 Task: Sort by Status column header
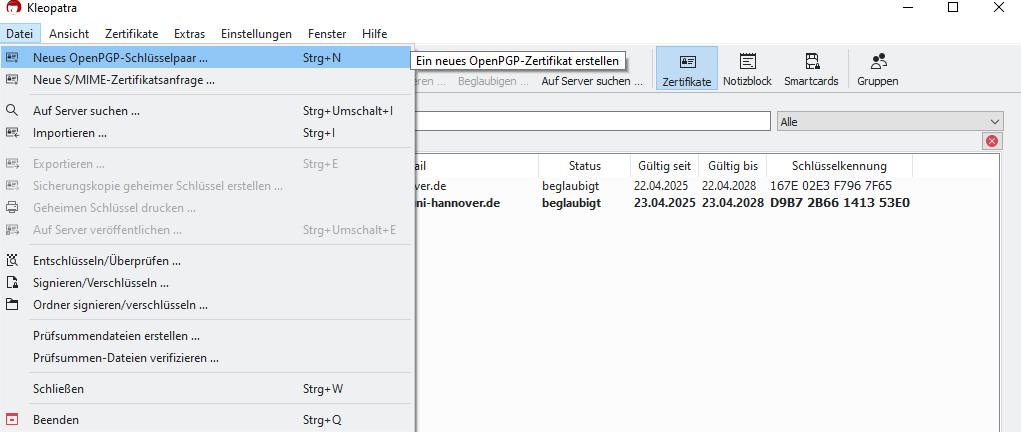(x=585, y=166)
